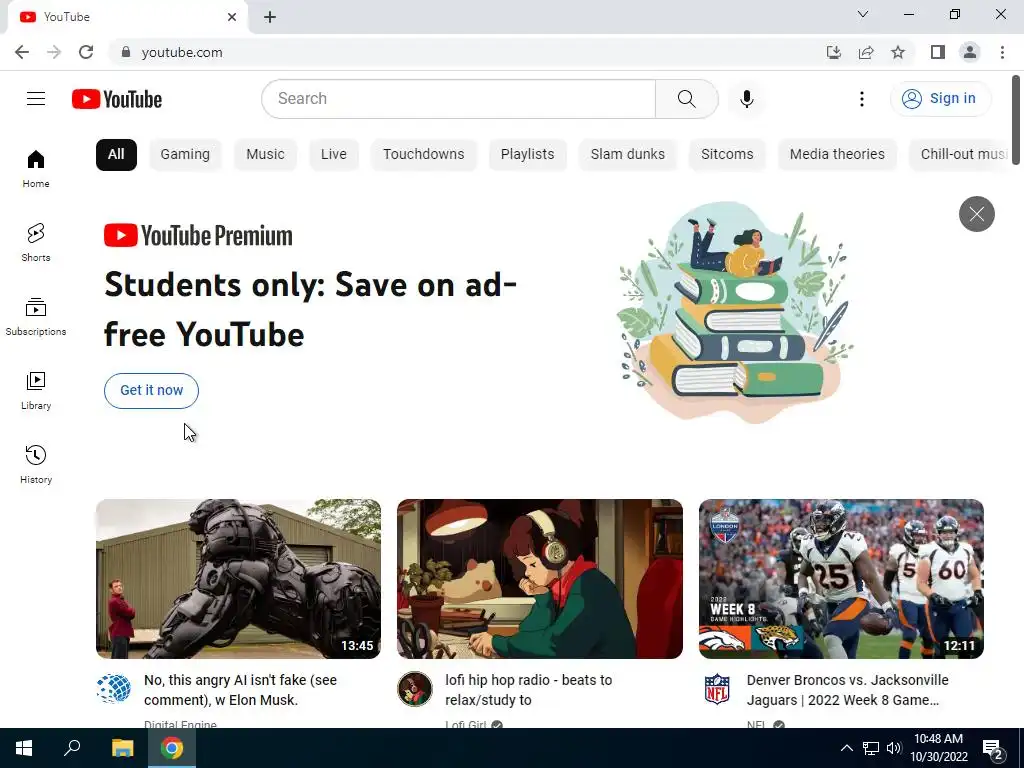Open History from the sidebar
Screen dimensions: 1024x768
click(36, 464)
